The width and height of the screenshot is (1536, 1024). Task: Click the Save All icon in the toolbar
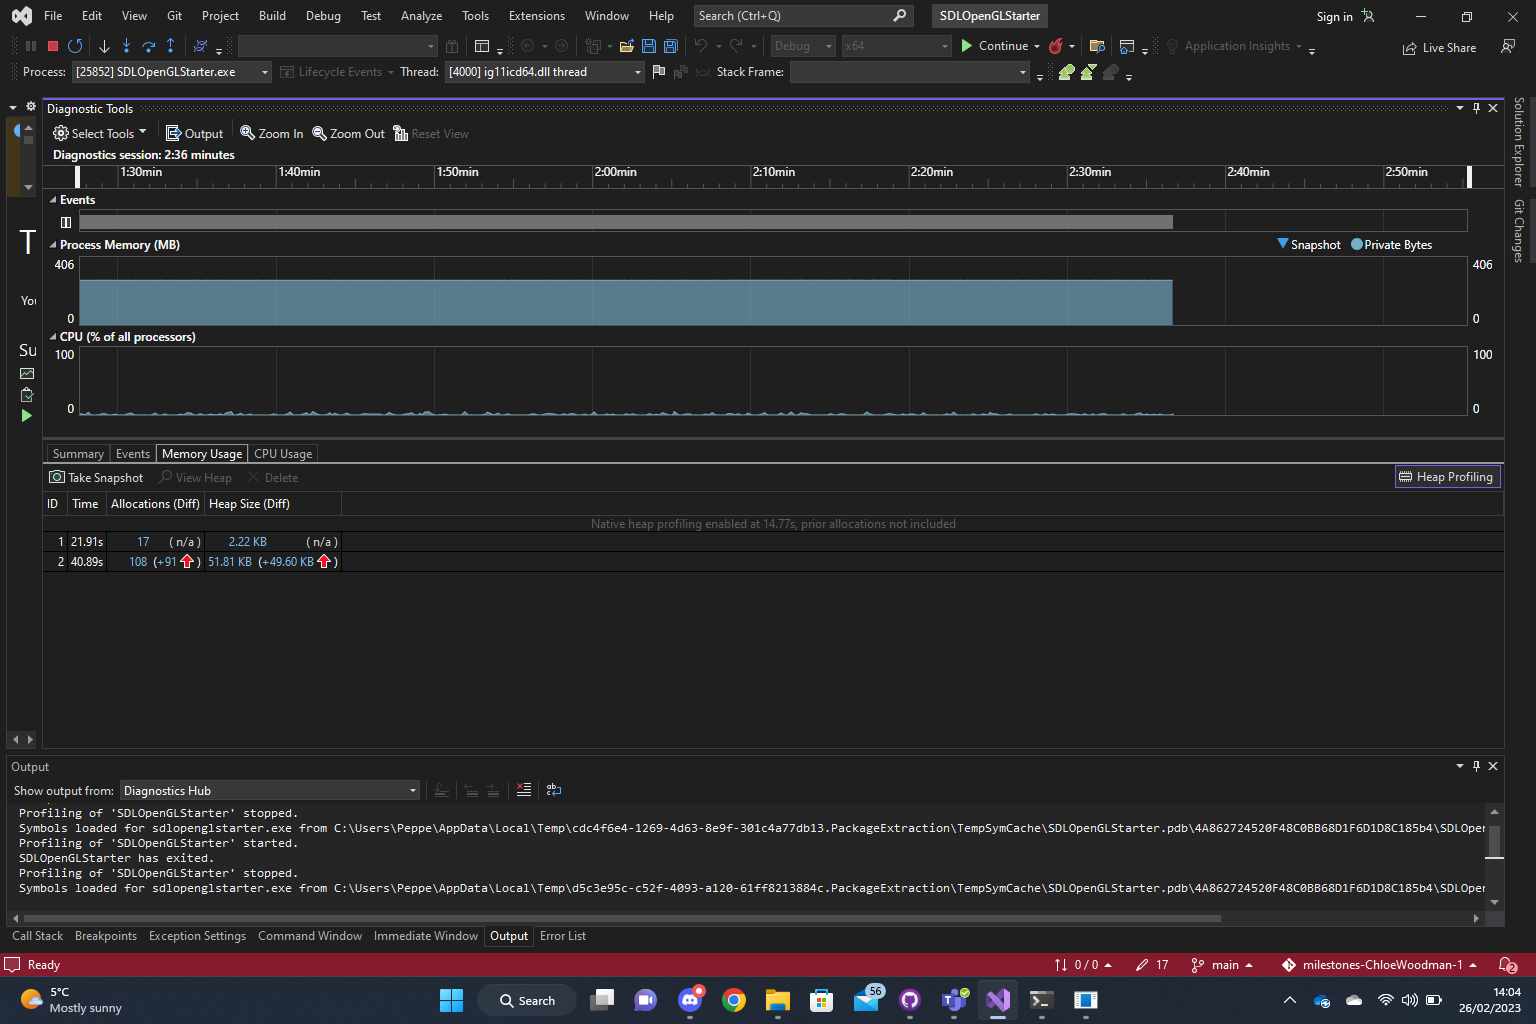(669, 46)
